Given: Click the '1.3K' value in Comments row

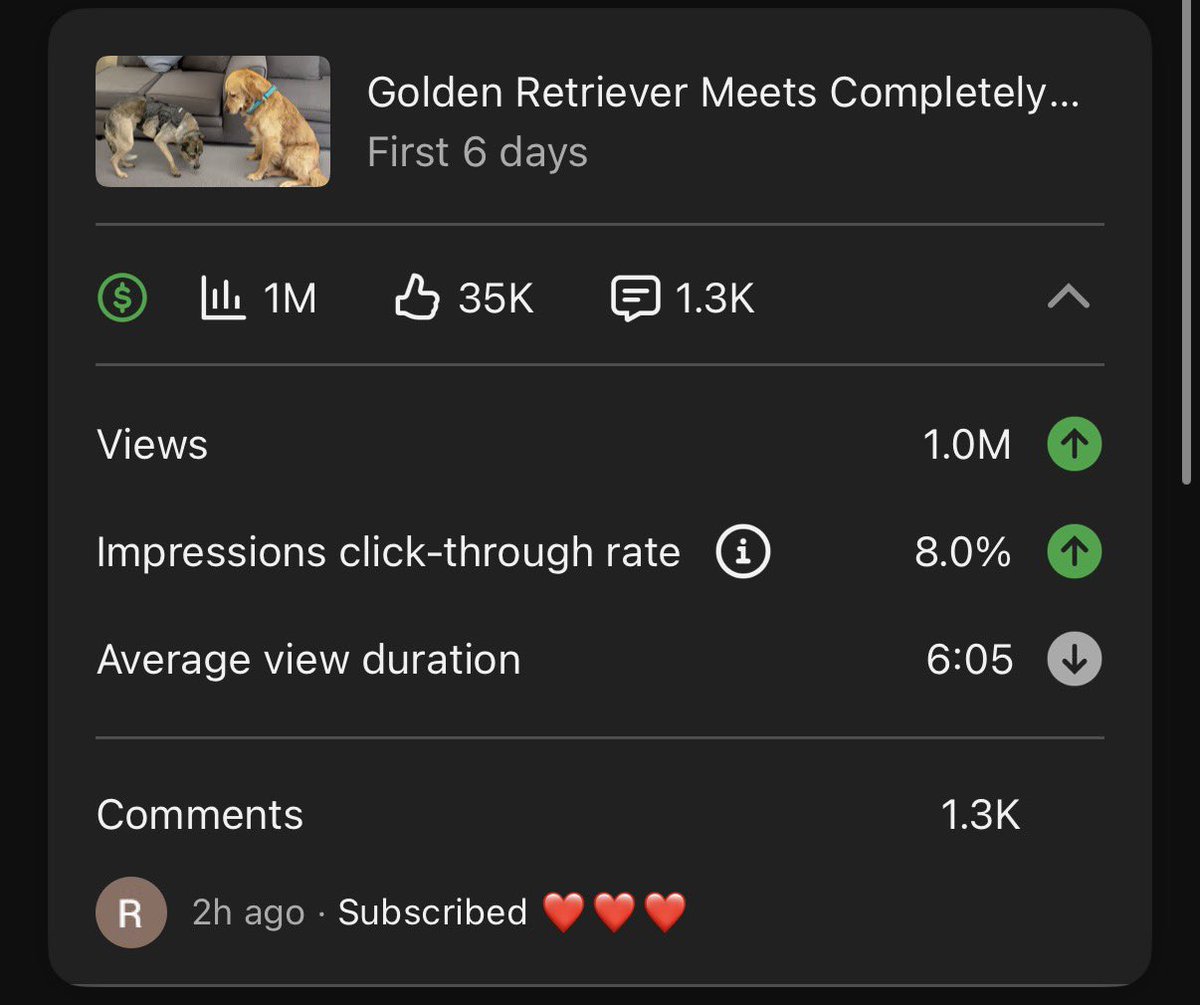Looking at the screenshot, I should [x=980, y=815].
